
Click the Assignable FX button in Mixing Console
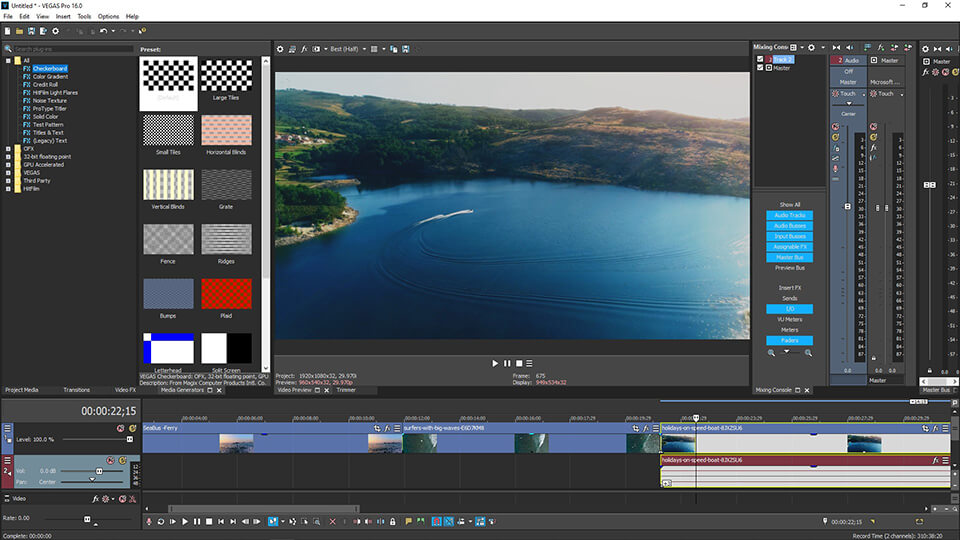(789, 247)
